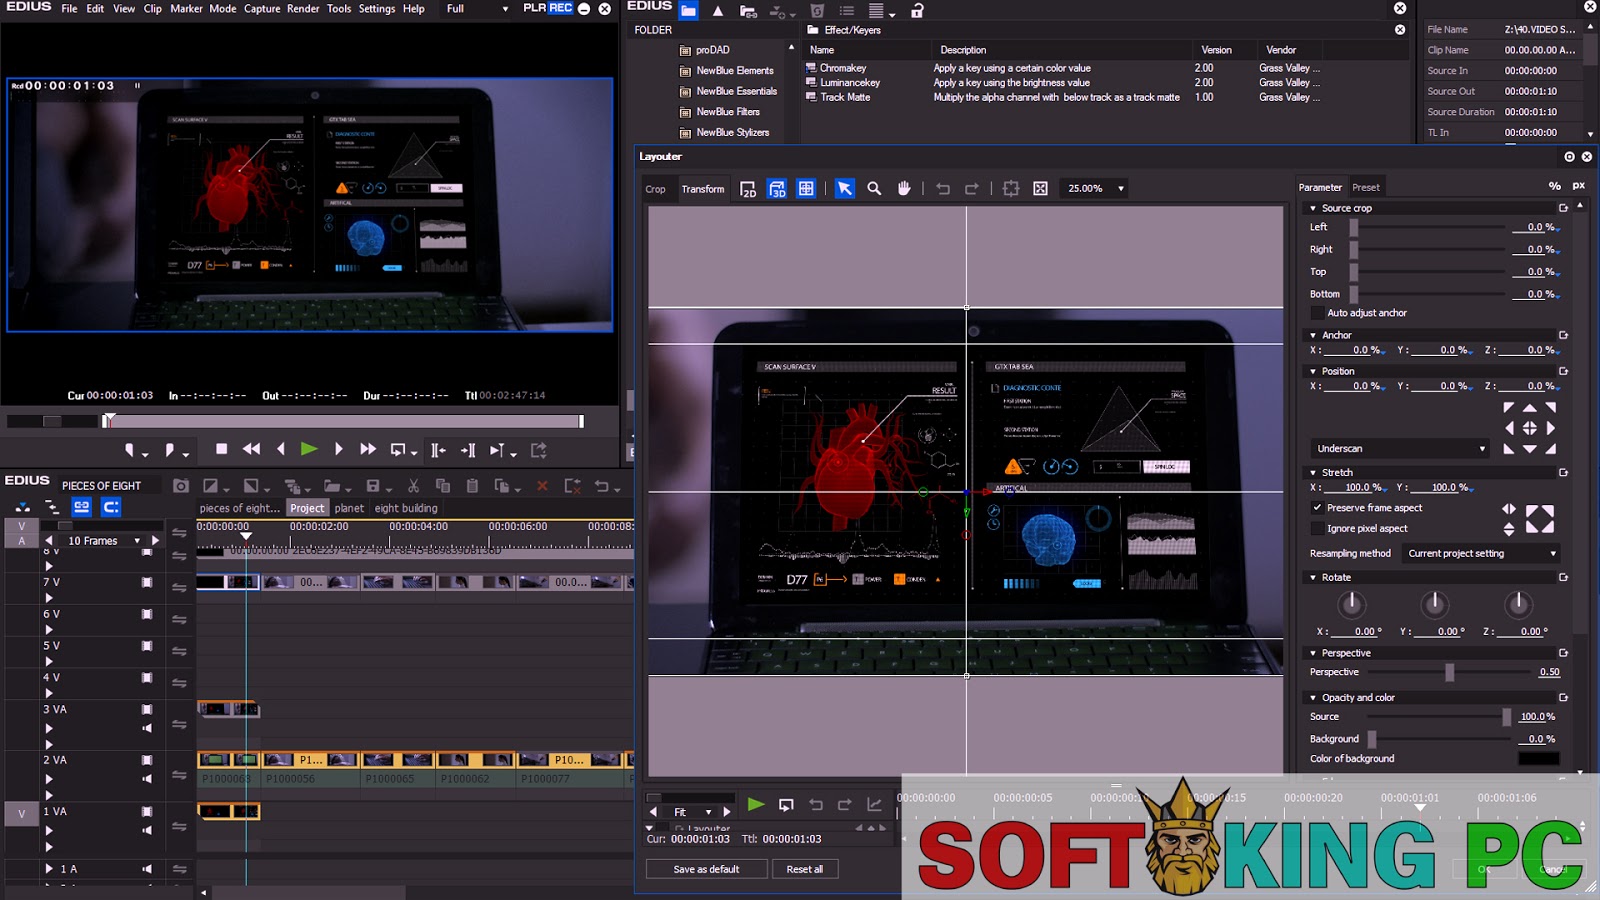The image size is (1600, 900).
Task: Open the zoom percentage dropdown showing 25.00%
Action: (x=1096, y=188)
